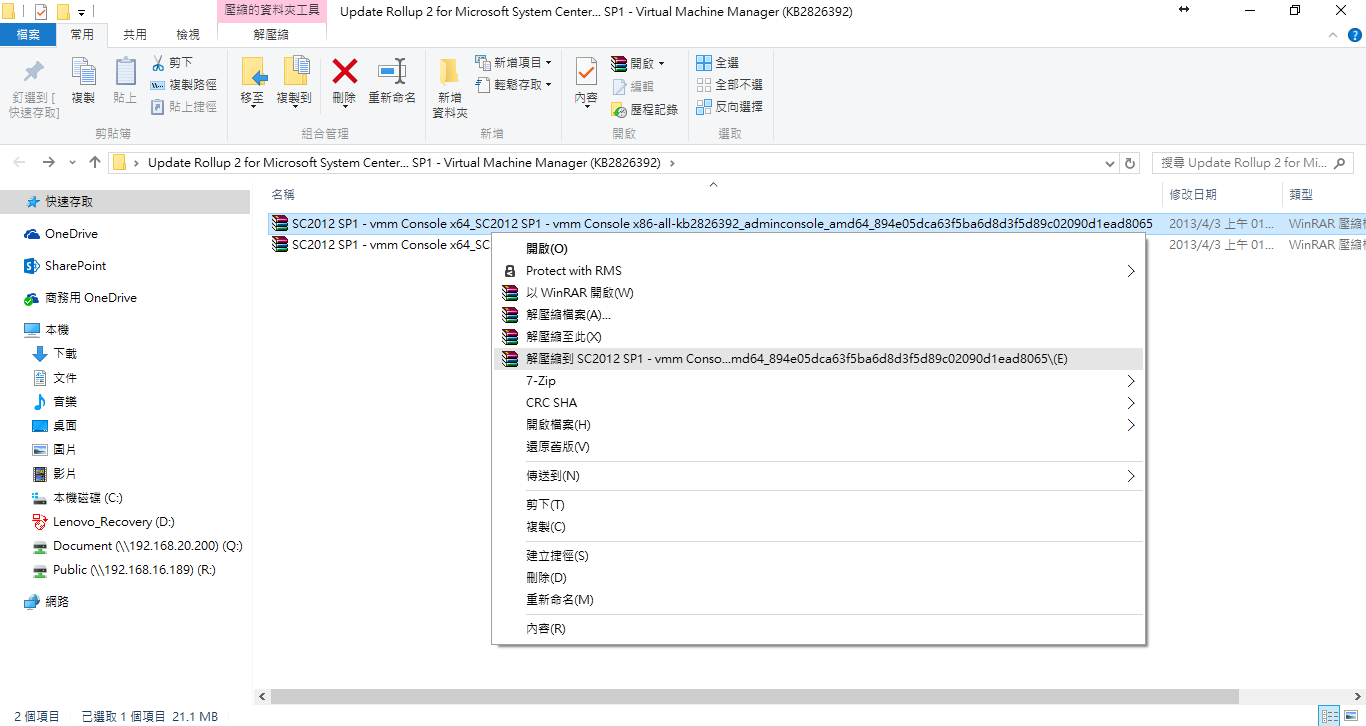1366x726 pixels.
Task: Open the File (檔案) tab
Action: tap(28, 34)
